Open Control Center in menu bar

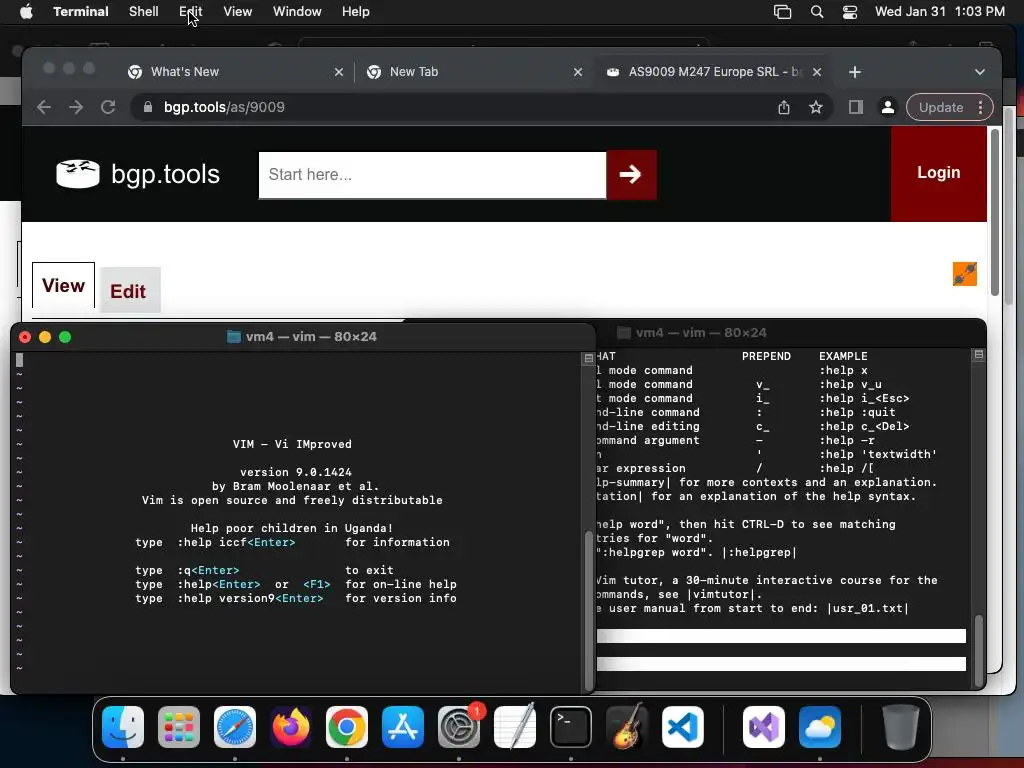click(850, 12)
